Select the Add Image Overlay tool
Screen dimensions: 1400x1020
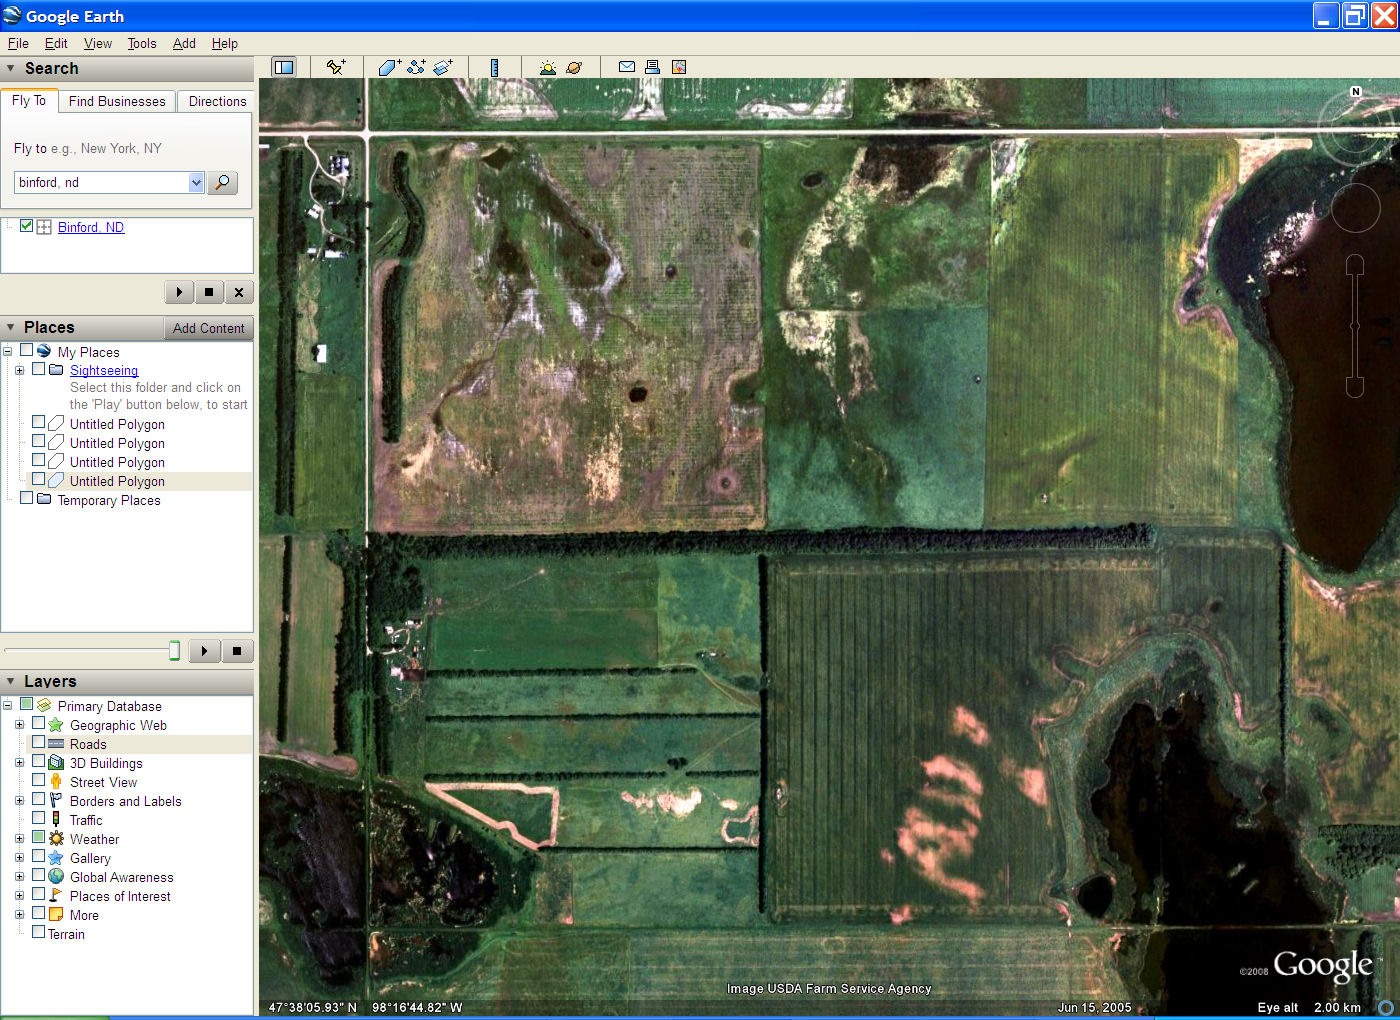[x=443, y=67]
